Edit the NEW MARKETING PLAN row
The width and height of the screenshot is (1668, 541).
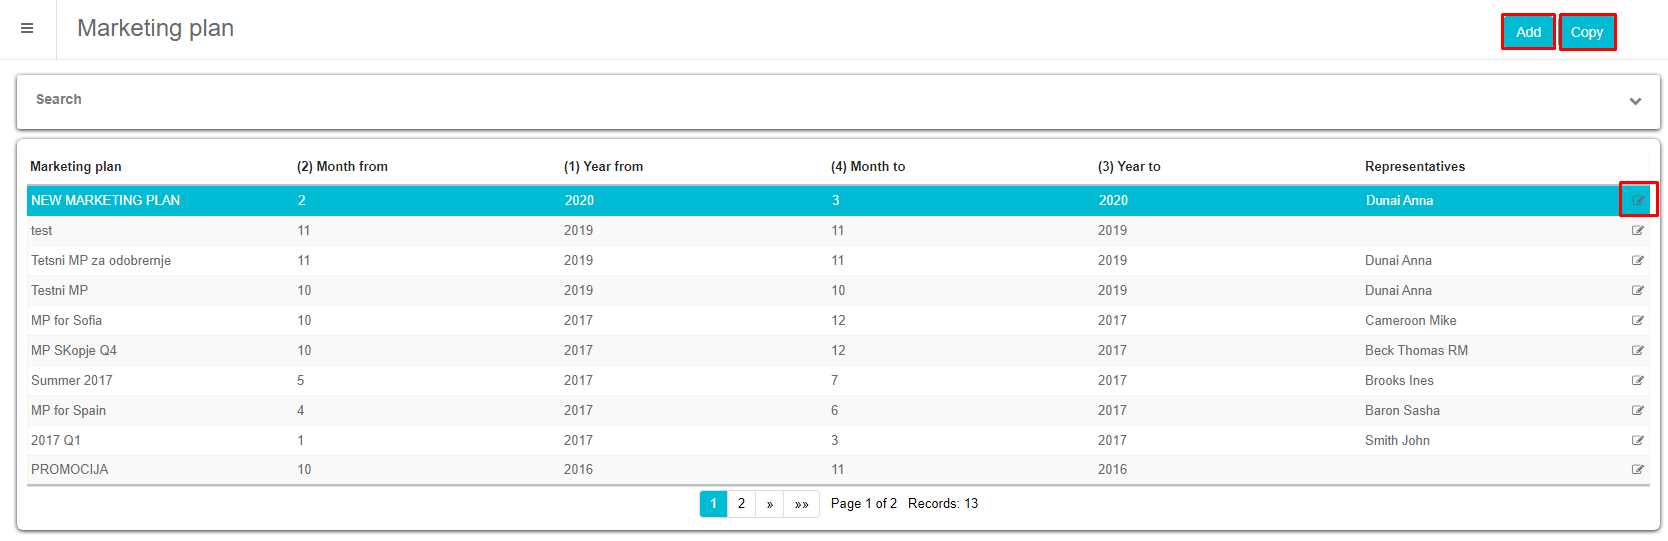point(1638,200)
